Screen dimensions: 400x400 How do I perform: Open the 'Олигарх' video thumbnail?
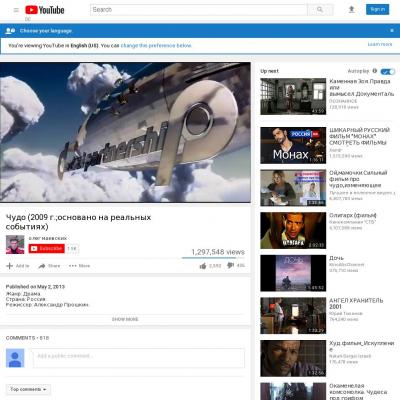(x=293, y=230)
